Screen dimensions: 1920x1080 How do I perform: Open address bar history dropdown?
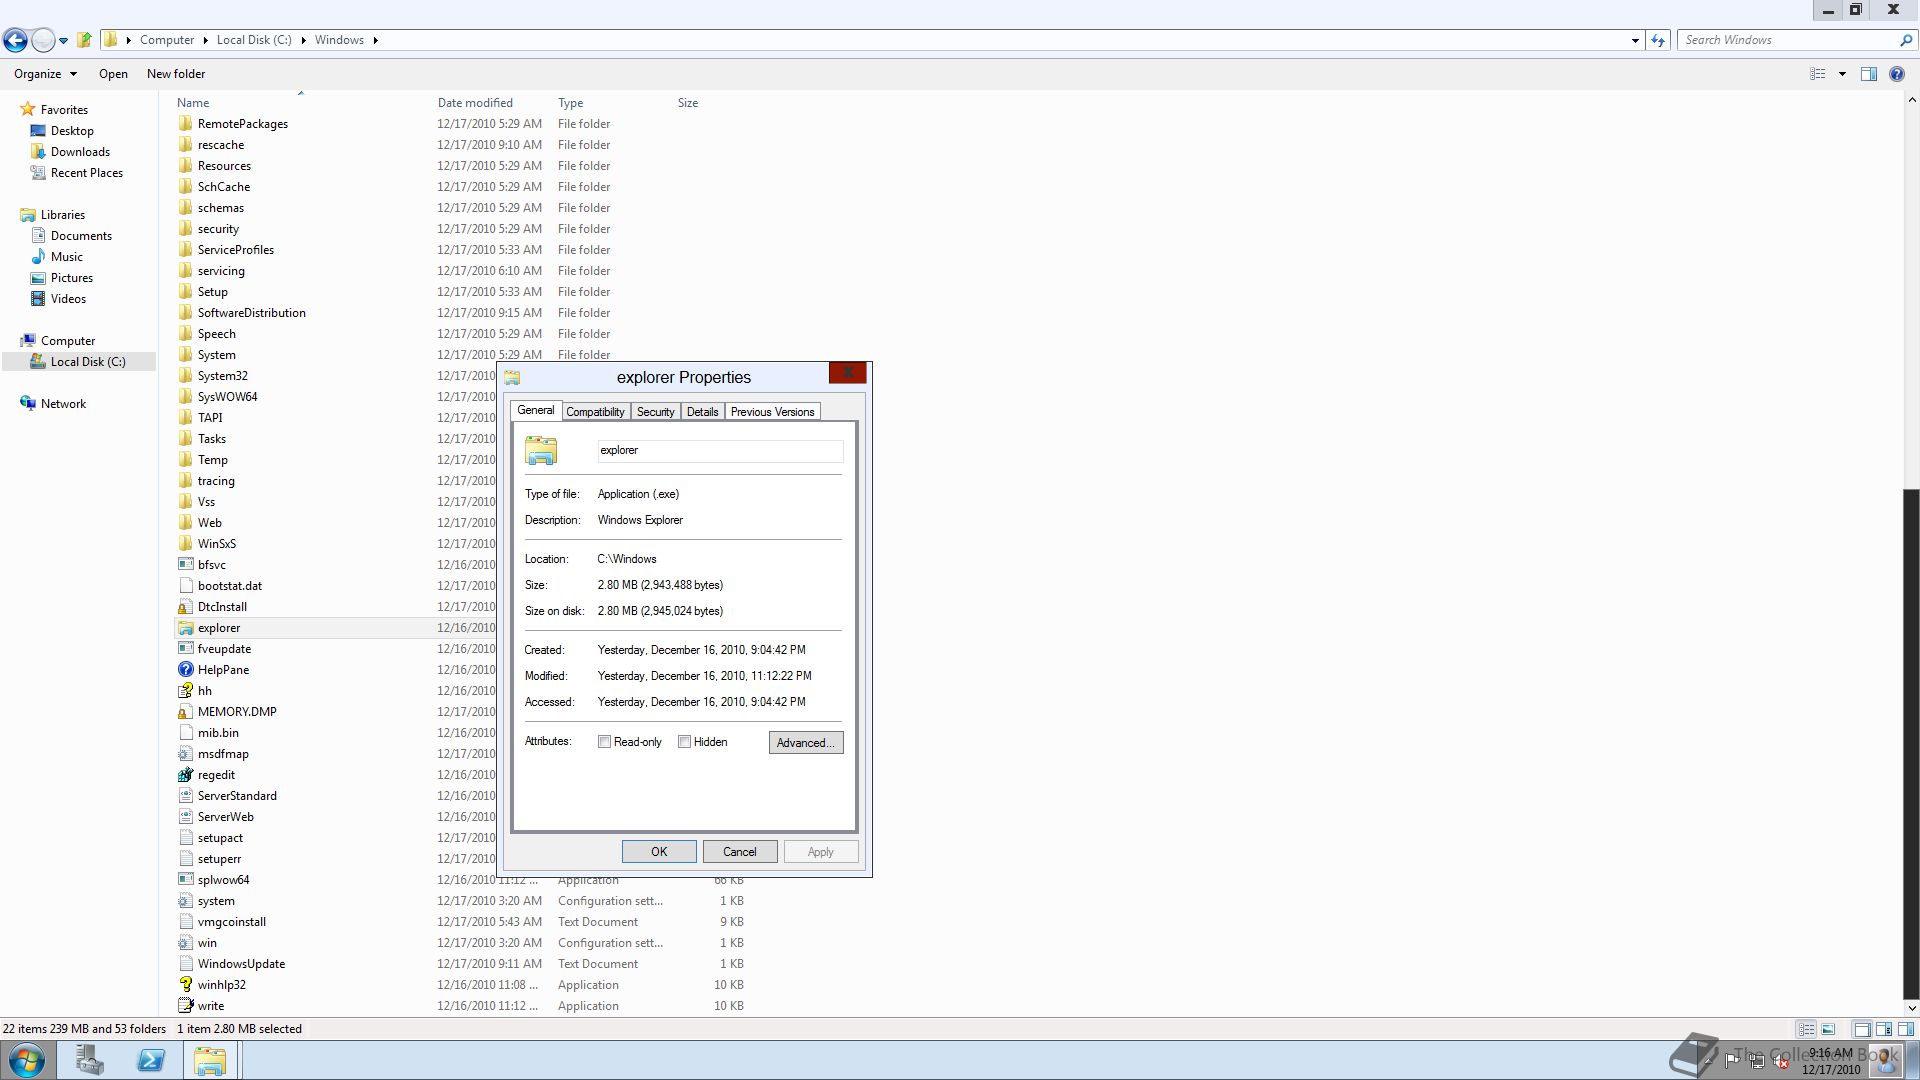click(x=1635, y=40)
